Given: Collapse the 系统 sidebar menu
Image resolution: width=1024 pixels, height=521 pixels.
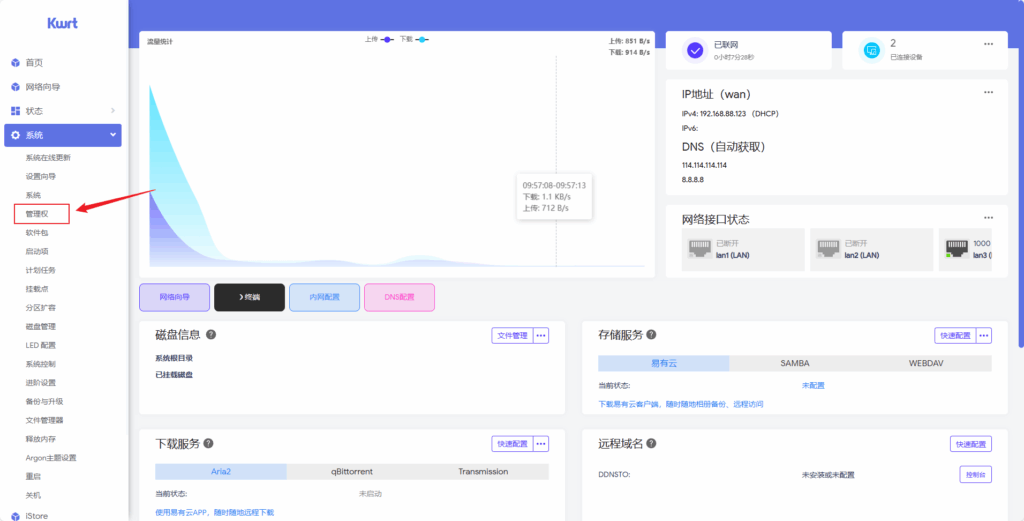Looking at the screenshot, I should click(x=113, y=135).
